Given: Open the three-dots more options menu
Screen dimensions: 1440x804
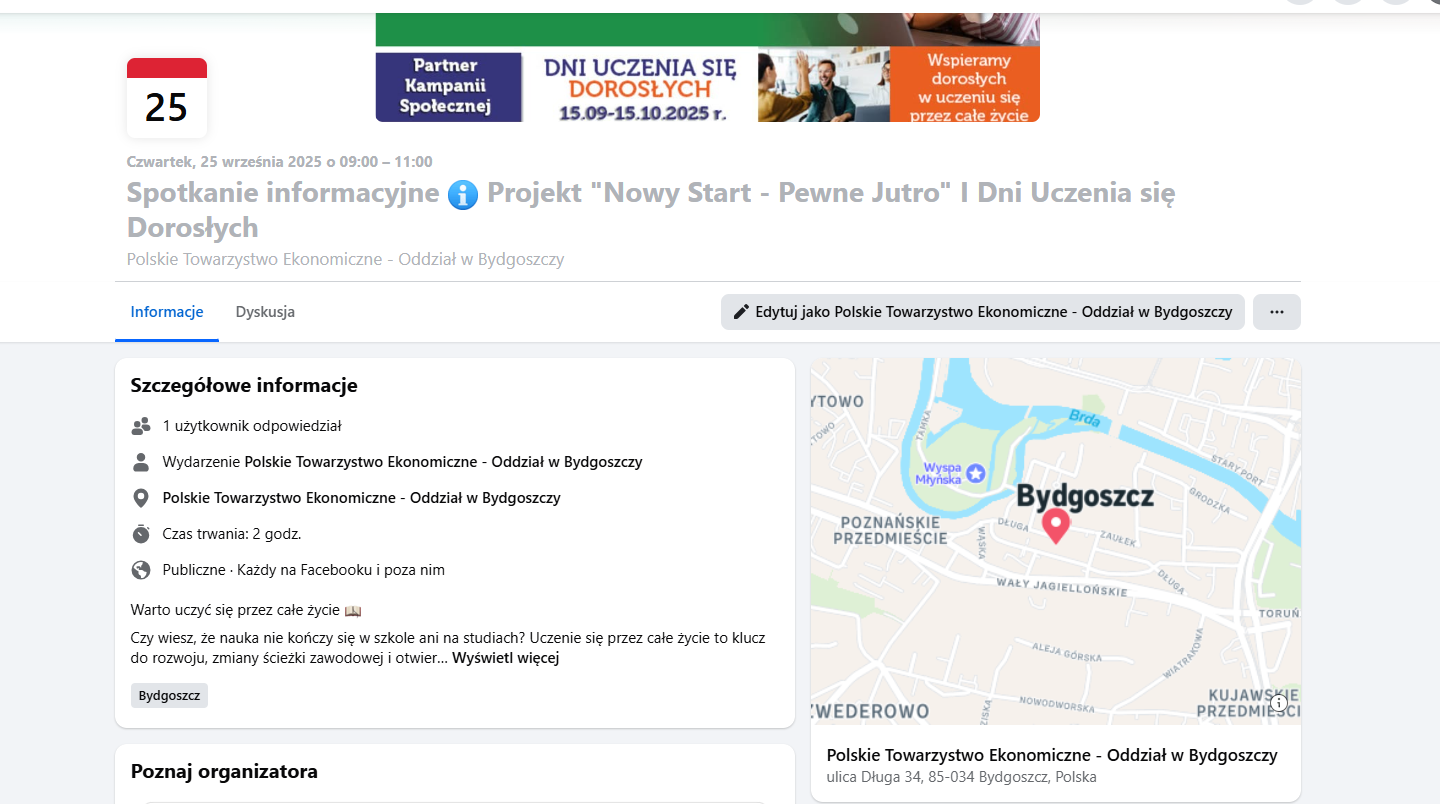Looking at the screenshot, I should [1276, 312].
